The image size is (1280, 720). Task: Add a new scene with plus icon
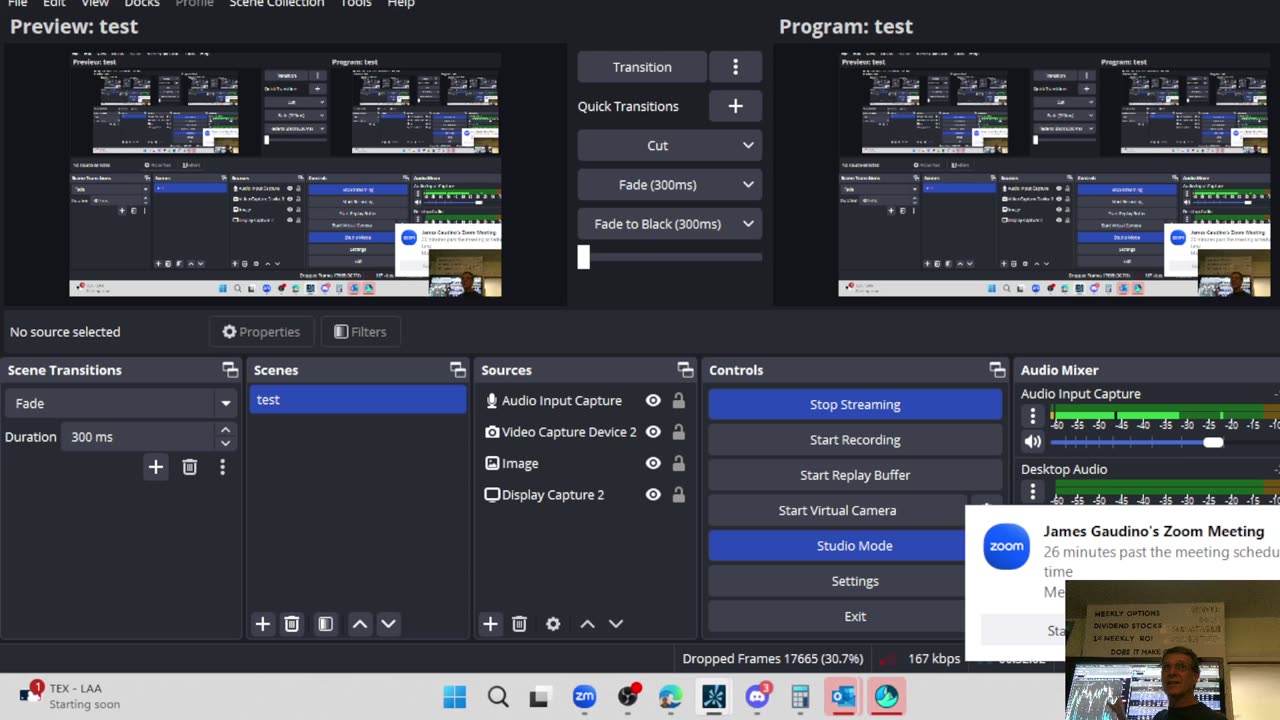pyautogui.click(x=262, y=624)
